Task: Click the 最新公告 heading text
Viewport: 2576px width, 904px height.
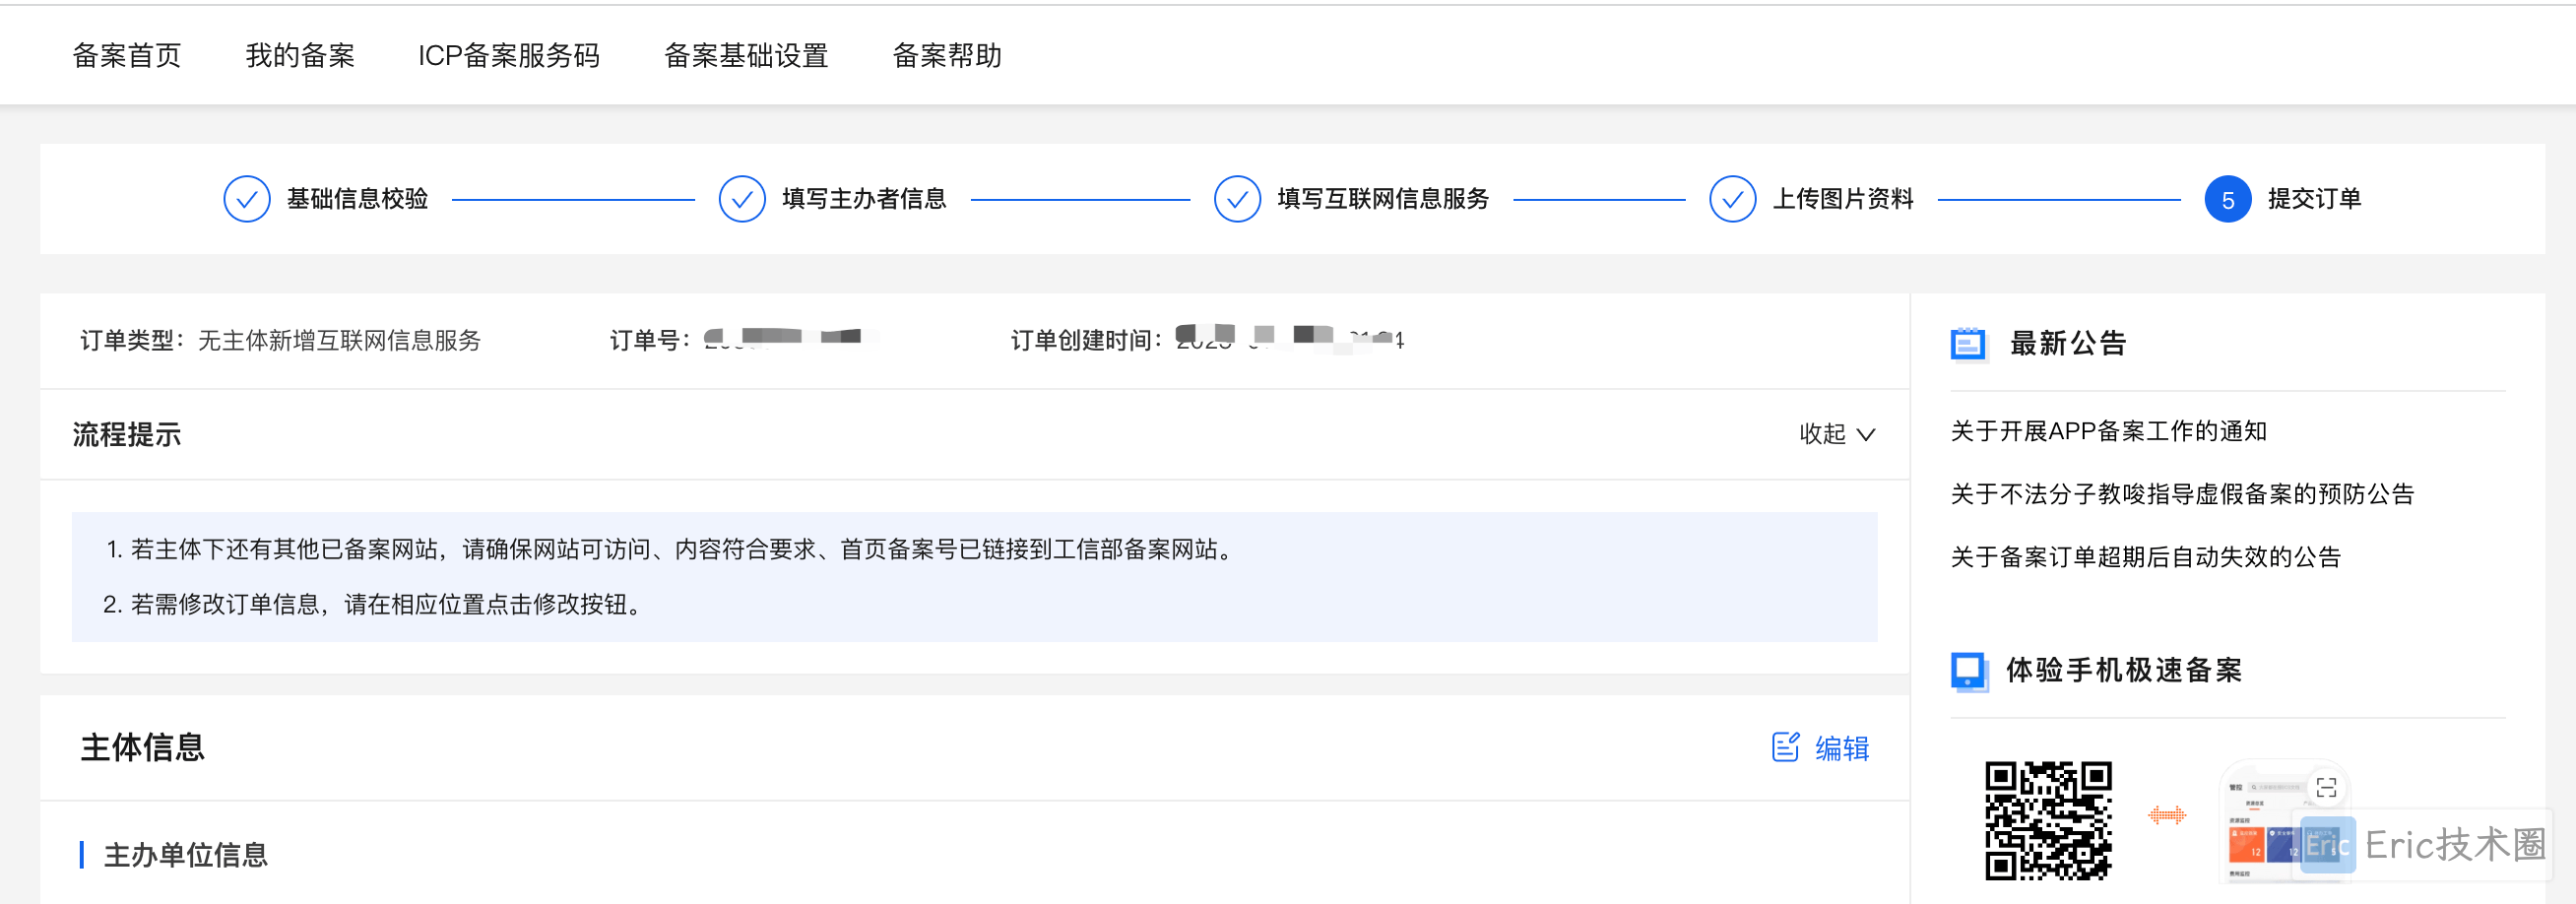Action: click(2067, 344)
